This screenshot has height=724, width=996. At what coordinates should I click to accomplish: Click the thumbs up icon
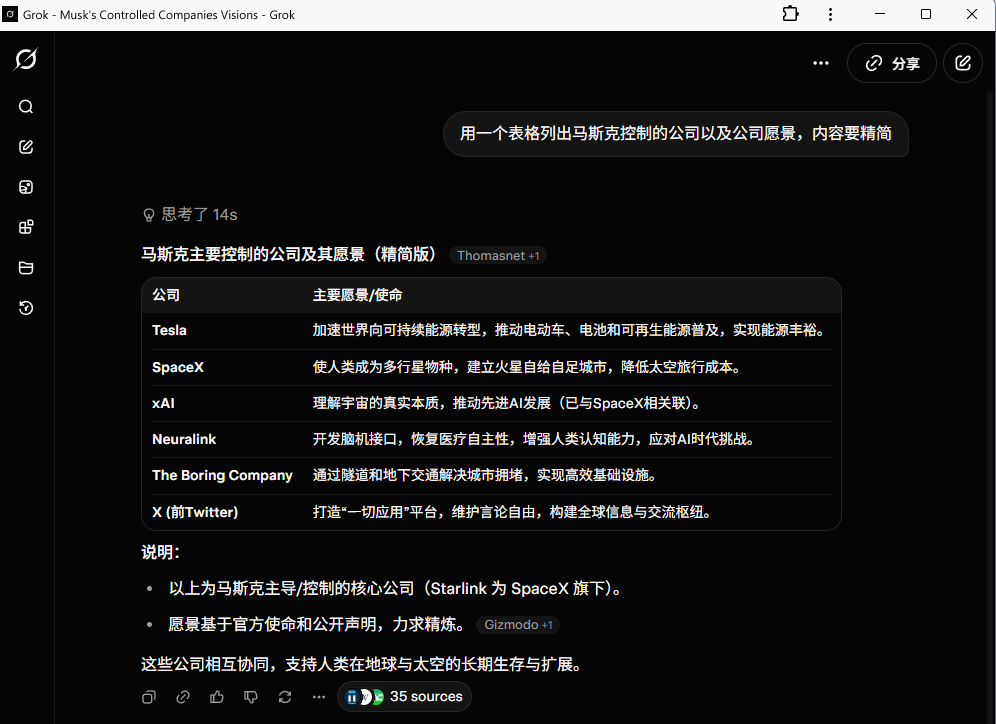[217, 697]
